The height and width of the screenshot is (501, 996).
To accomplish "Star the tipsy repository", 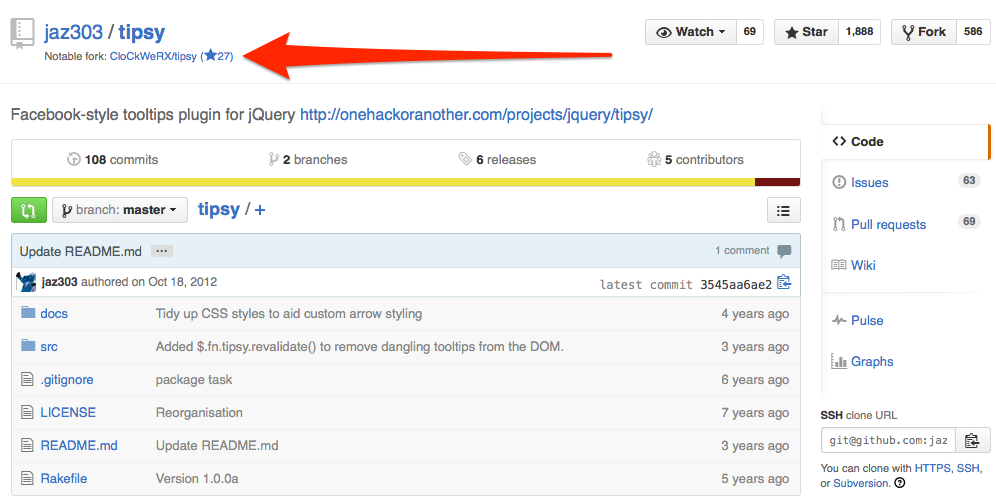I will 807,32.
